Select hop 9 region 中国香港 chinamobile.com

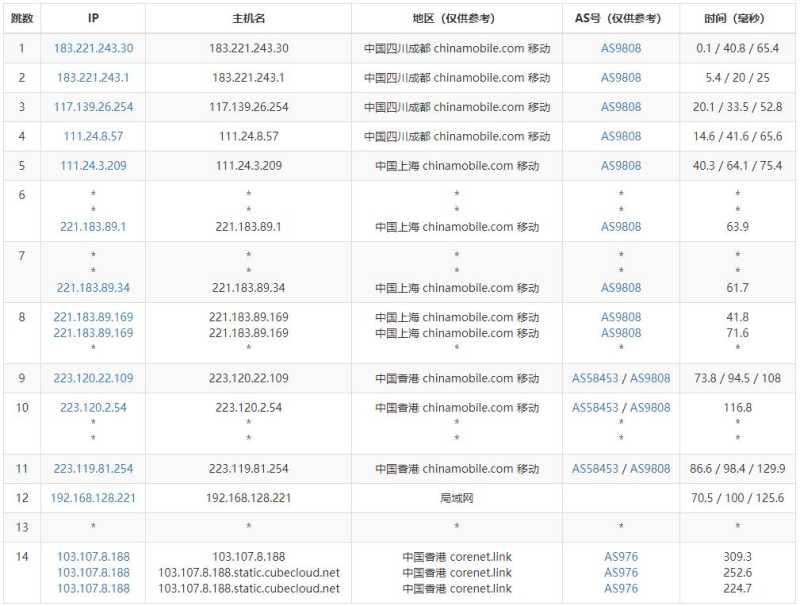[457, 378]
